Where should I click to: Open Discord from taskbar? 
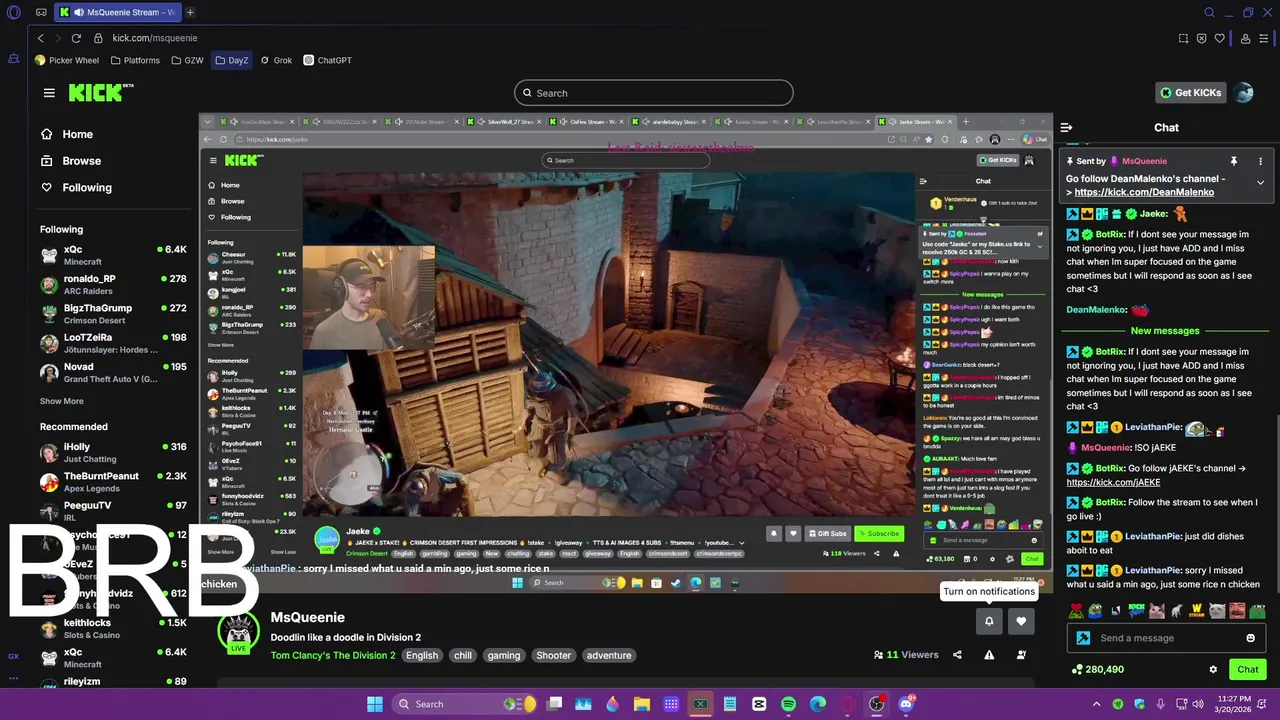906,704
